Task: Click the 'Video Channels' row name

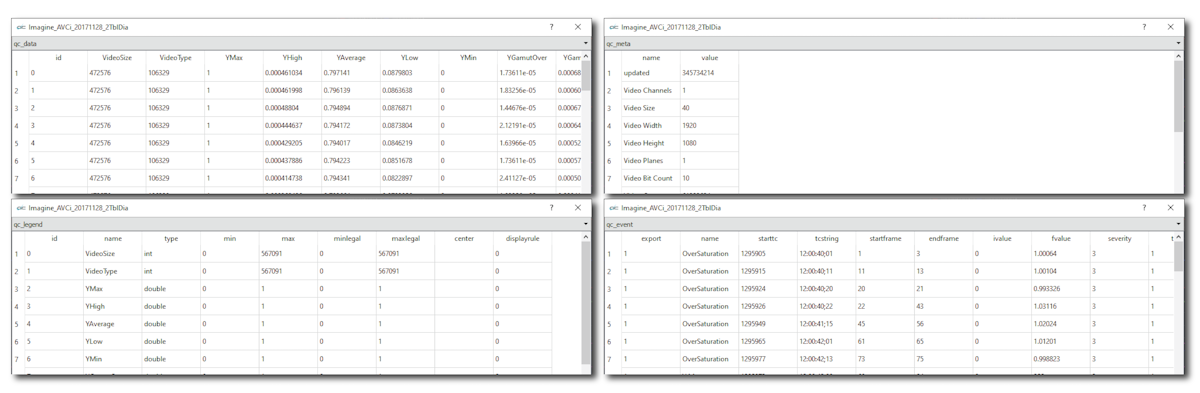Action: tap(651, 91)
